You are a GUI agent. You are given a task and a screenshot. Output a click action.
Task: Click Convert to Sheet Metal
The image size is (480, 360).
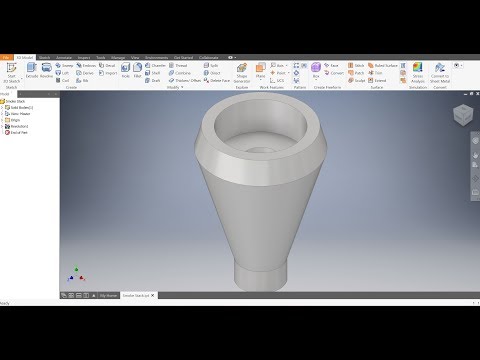(440, 73)
